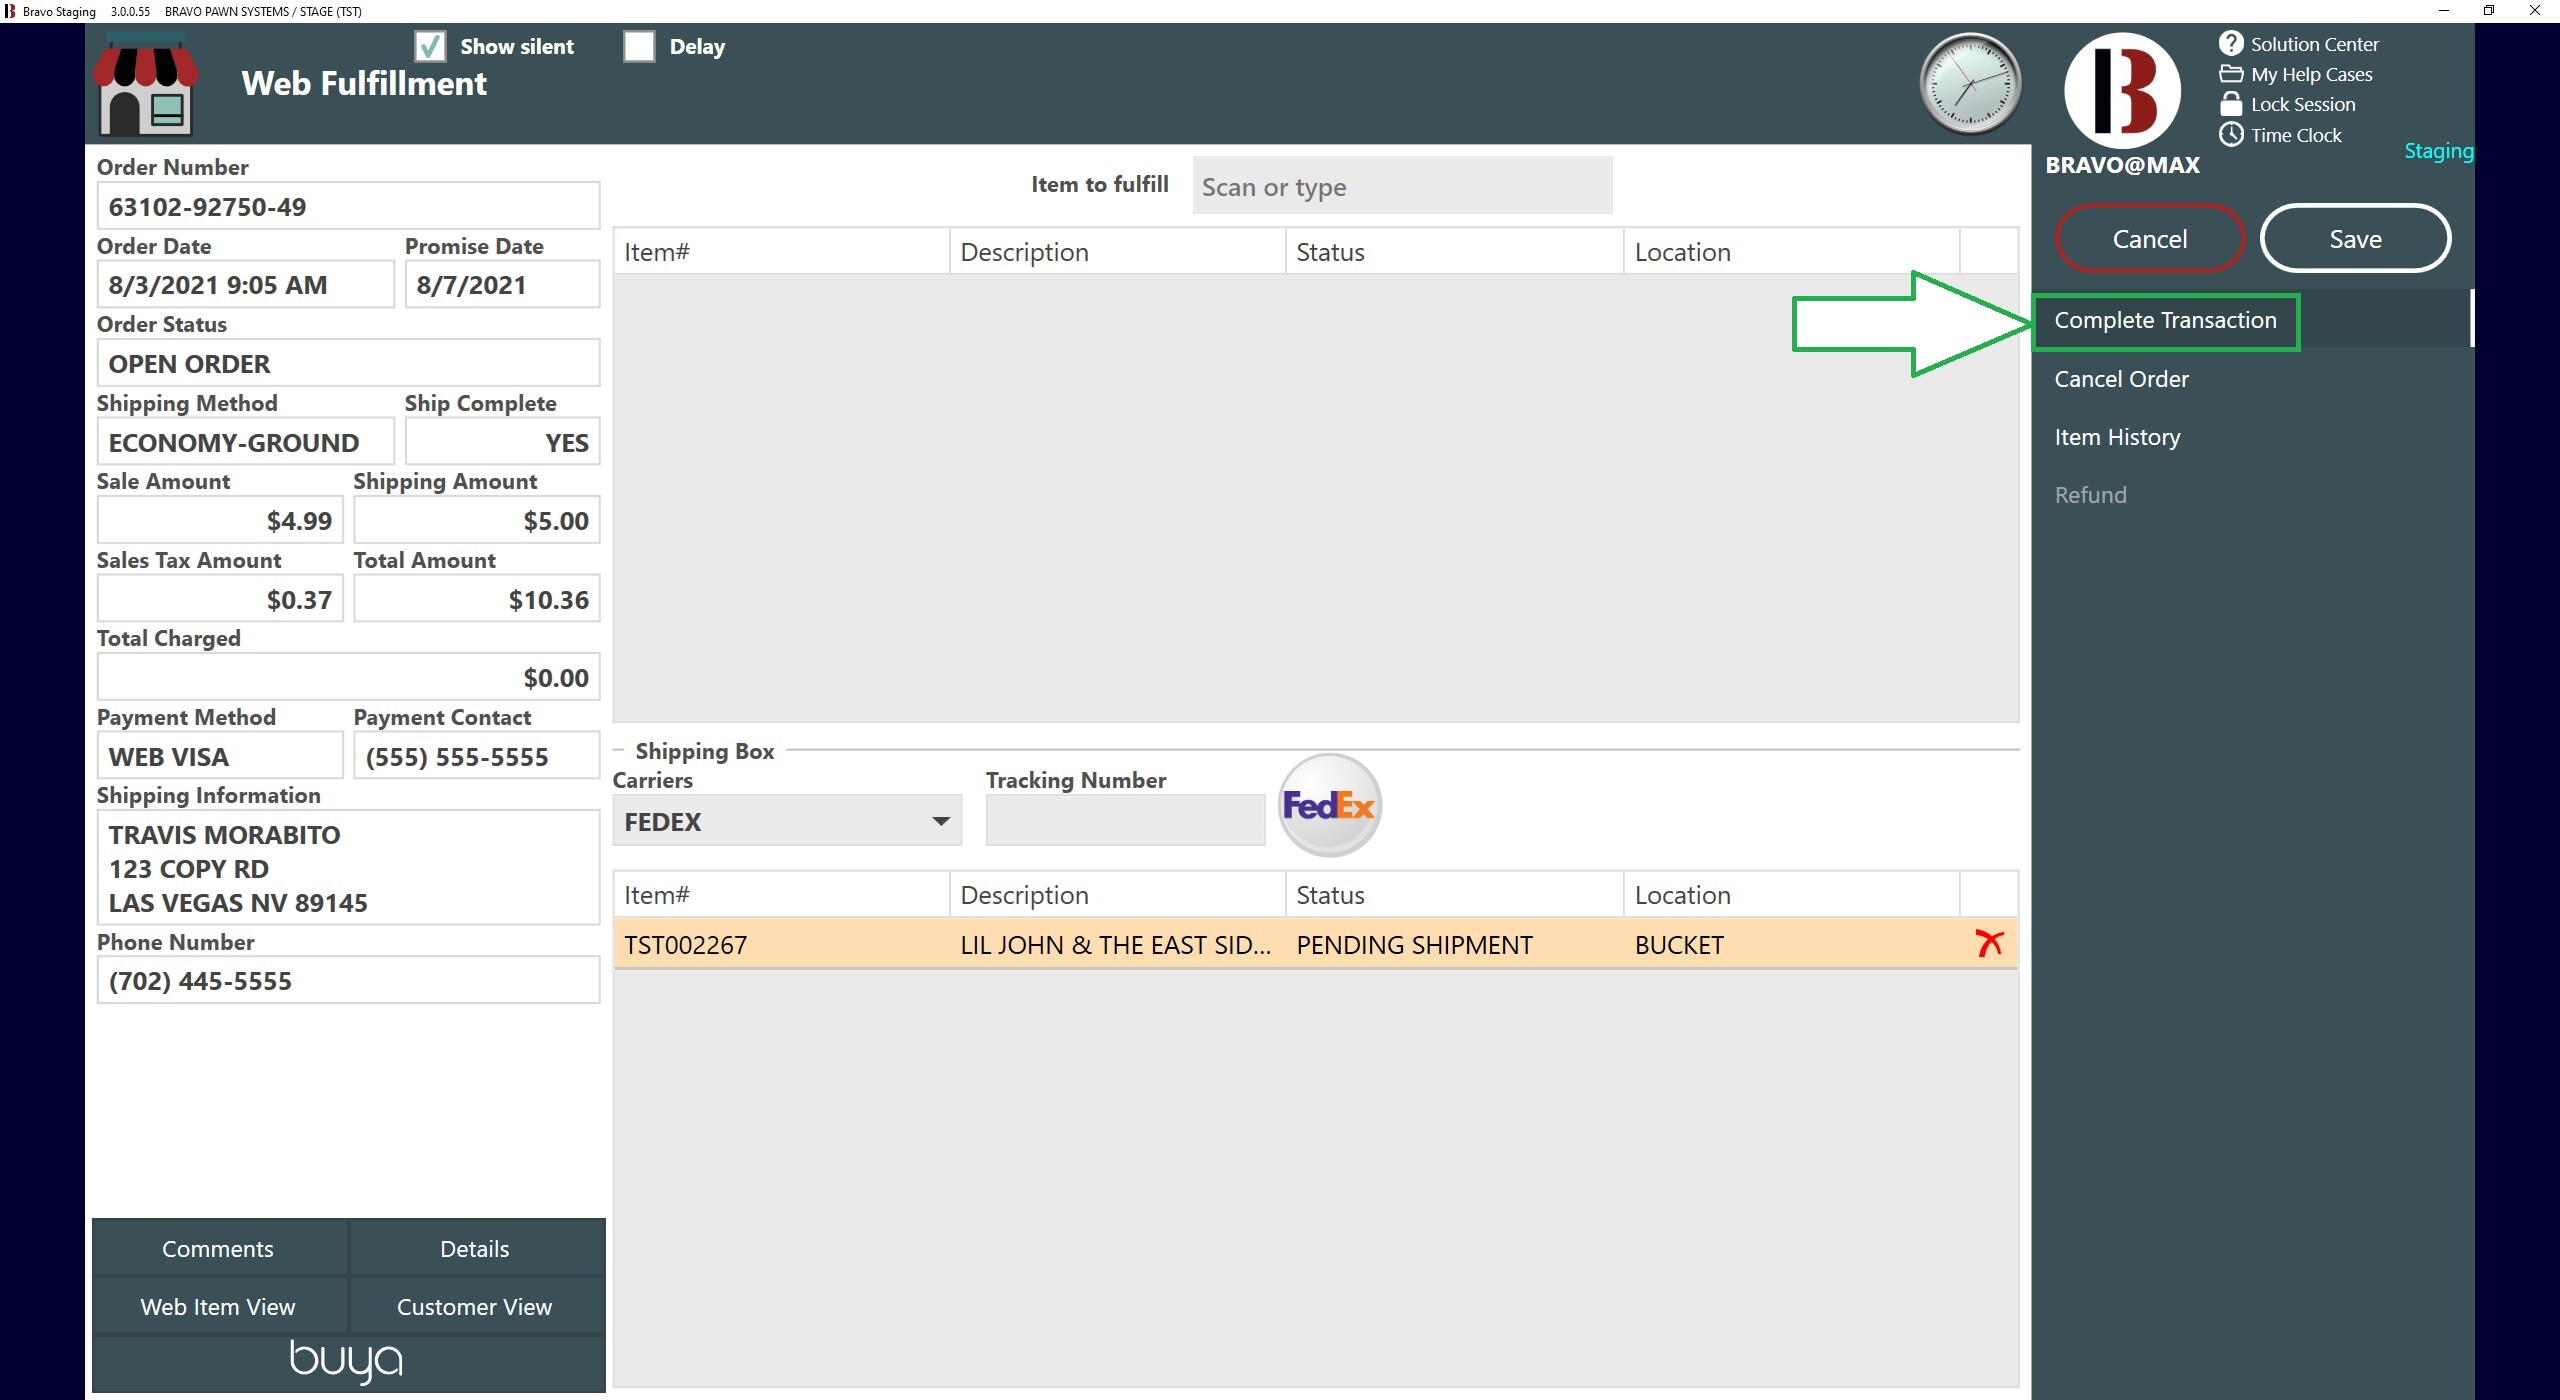
Task: Click the Tracking Number field
Action: point(1125,820)
